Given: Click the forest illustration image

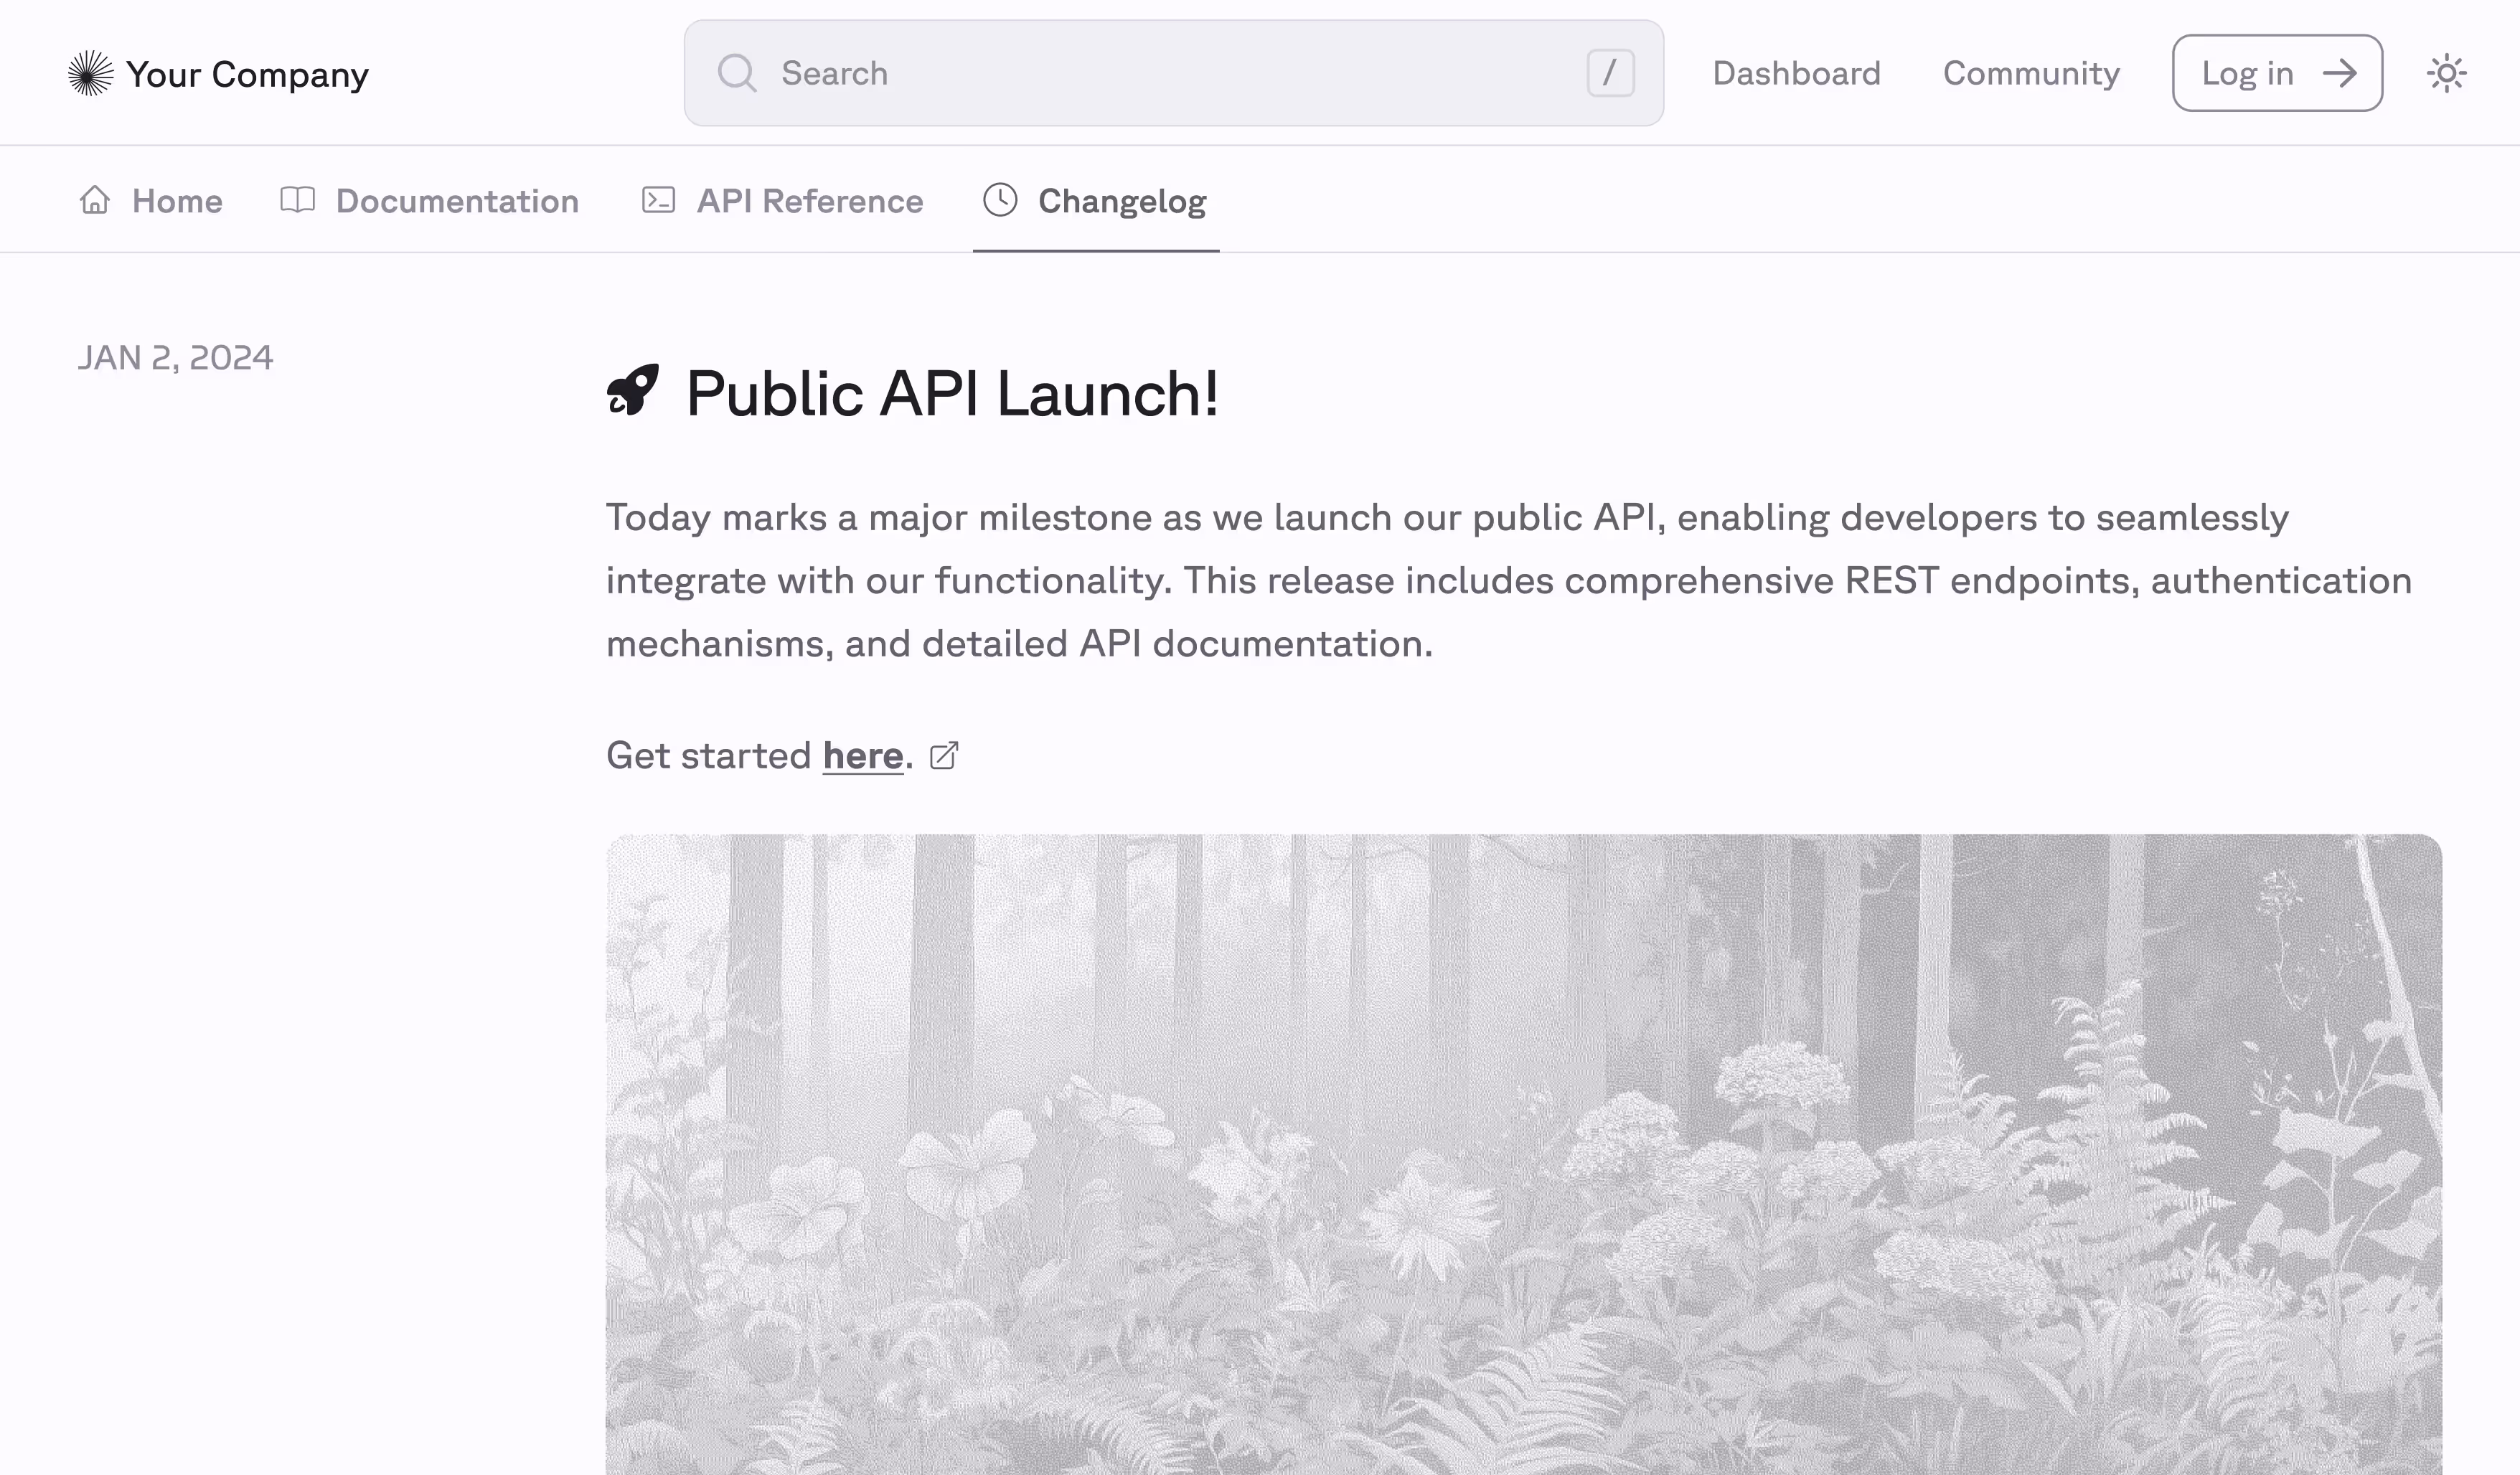Looking at the screenshot, I should [1523, 1150].
